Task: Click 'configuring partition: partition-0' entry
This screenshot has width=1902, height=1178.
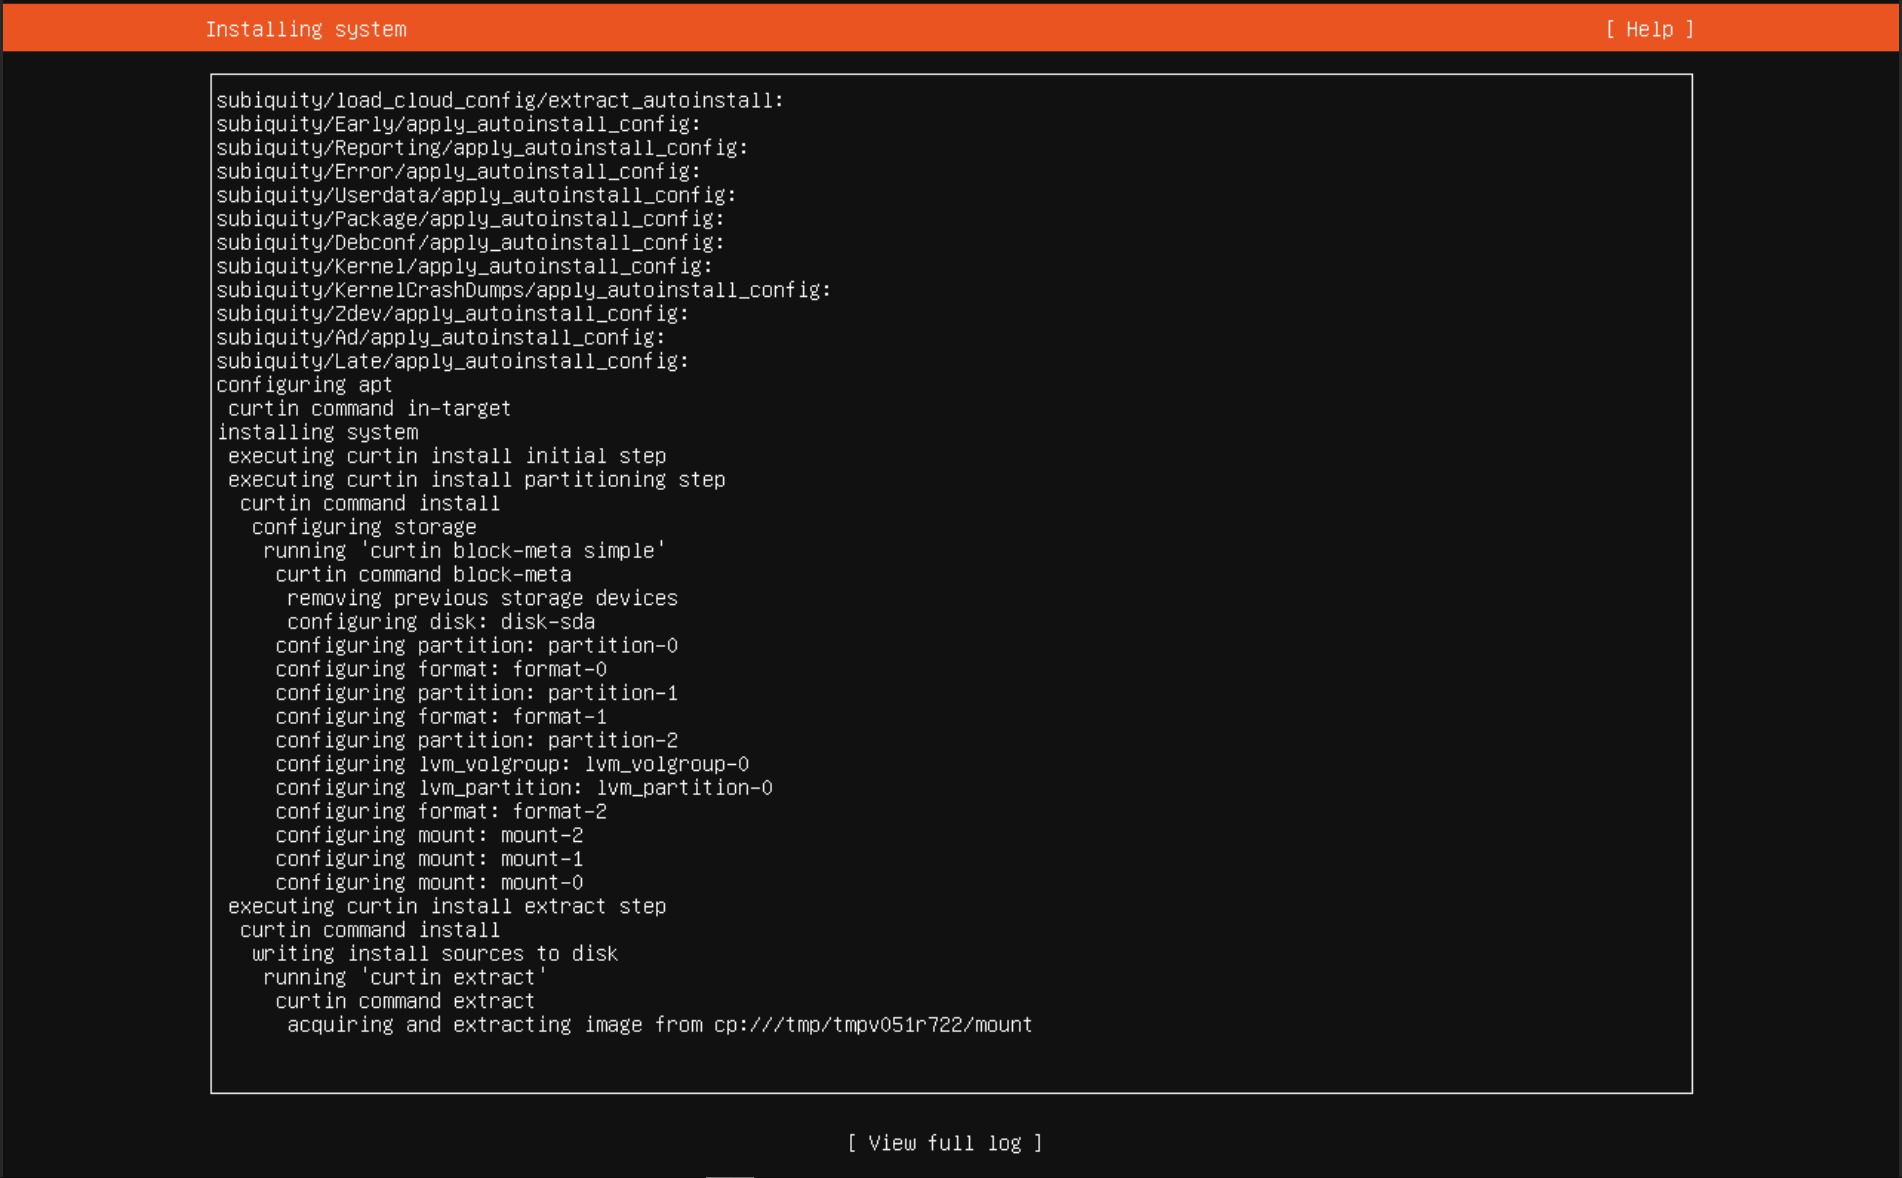Action: 477,646
